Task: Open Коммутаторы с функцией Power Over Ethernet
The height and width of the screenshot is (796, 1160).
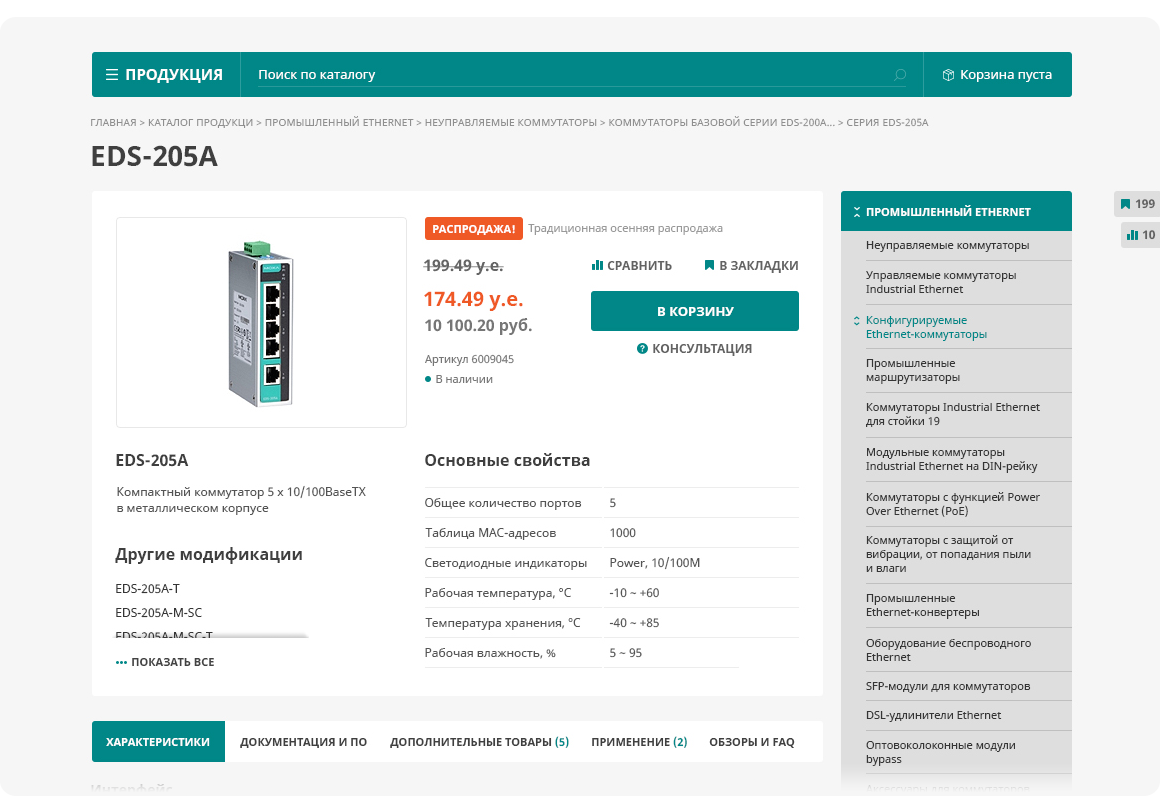Action: (953, 504)
